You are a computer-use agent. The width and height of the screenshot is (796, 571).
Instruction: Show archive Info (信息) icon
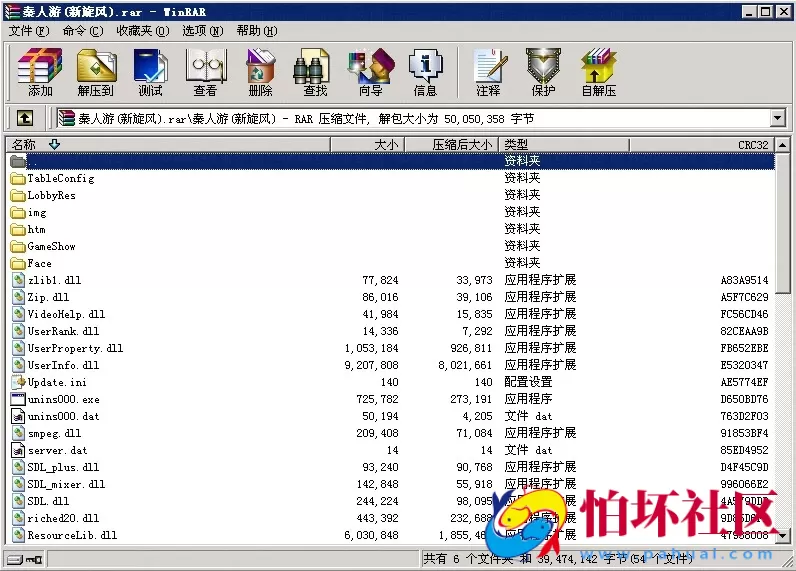pos(425,72)
